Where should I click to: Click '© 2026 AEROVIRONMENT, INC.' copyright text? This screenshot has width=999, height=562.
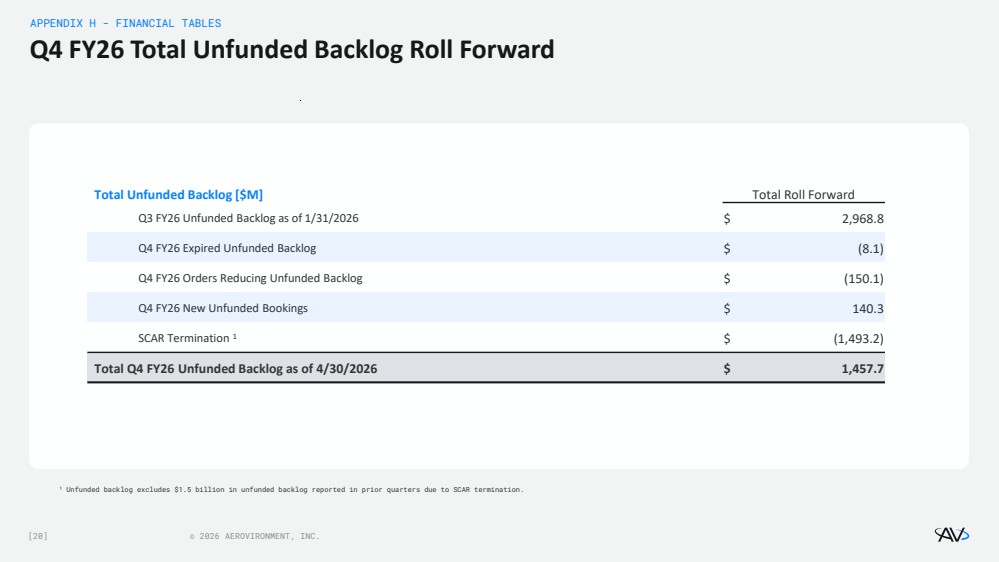pyautogui.click(x=254, y=536)
